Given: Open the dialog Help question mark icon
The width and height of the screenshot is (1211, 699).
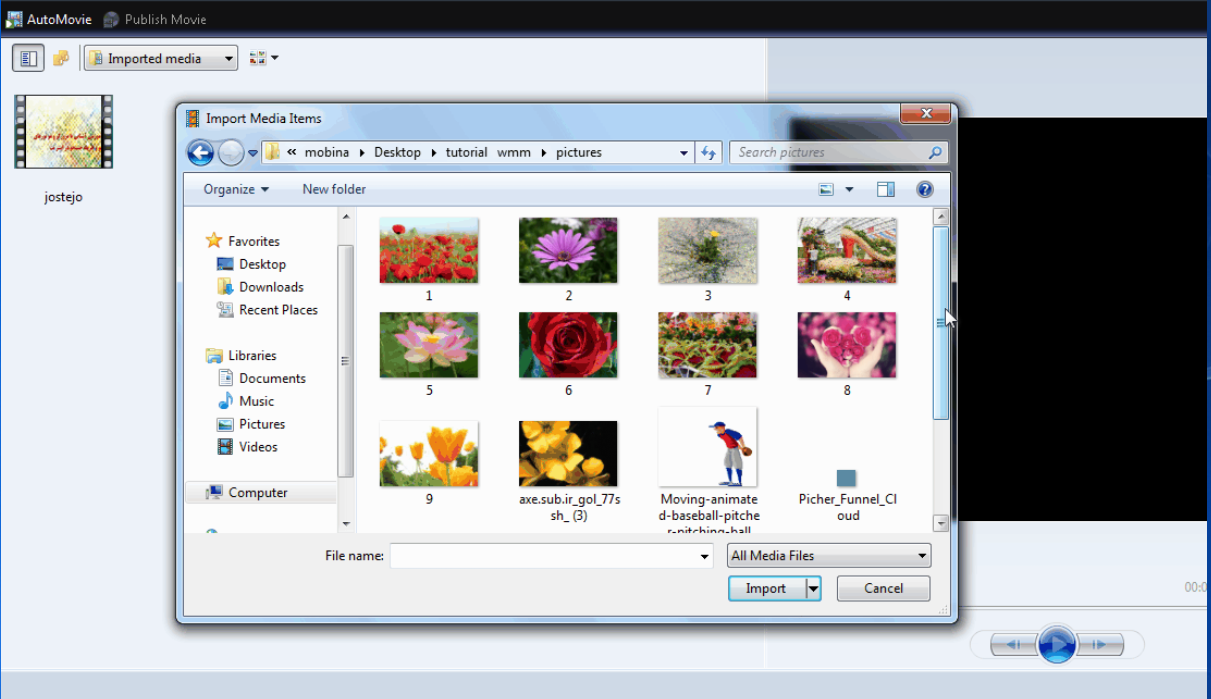Looking at the screenshot, I should coord(924,189).
